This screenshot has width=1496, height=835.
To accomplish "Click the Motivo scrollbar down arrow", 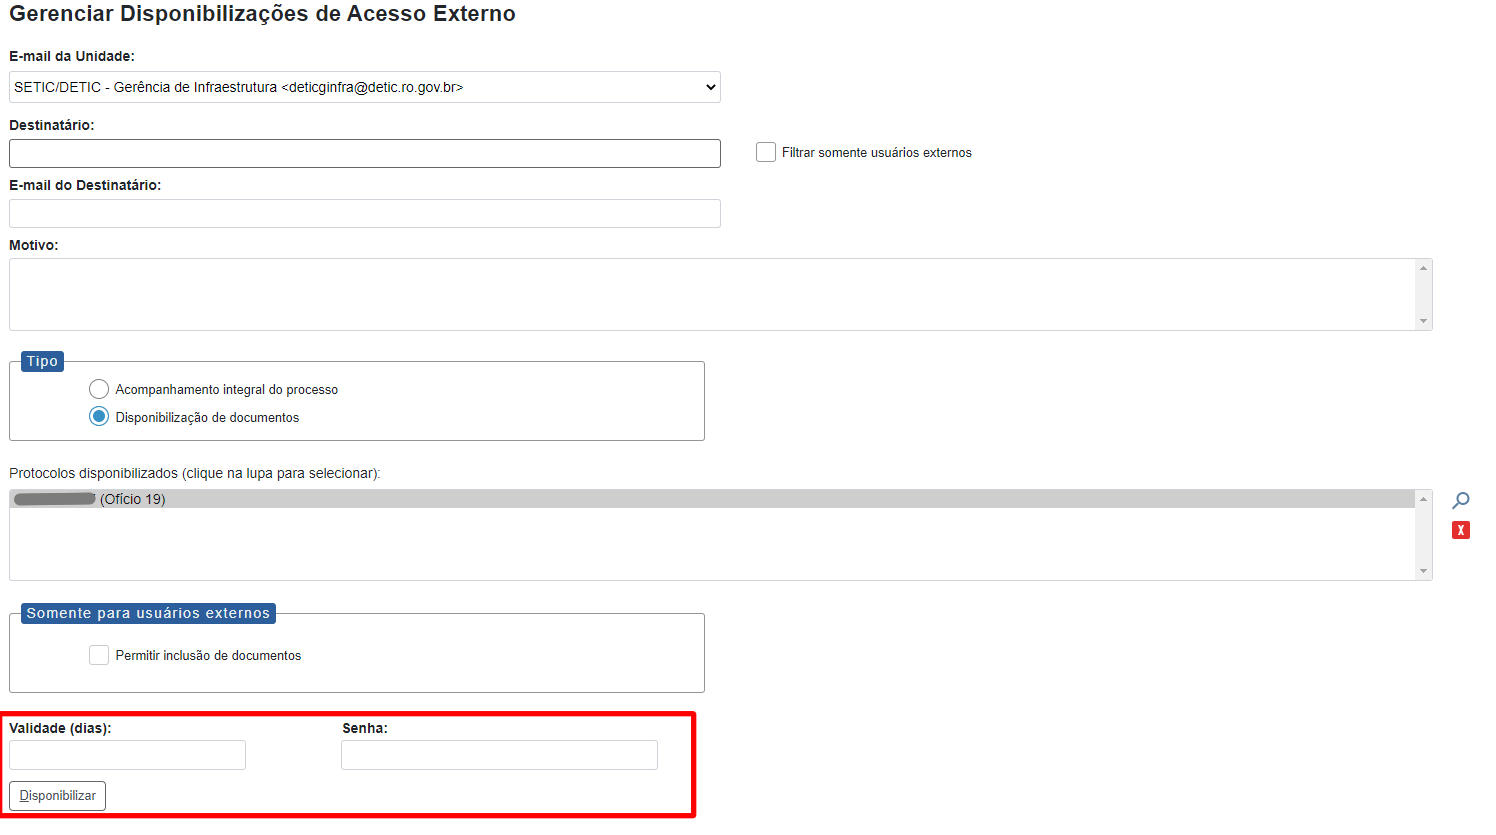I will pyautogui.click(x=1423, y=321).
